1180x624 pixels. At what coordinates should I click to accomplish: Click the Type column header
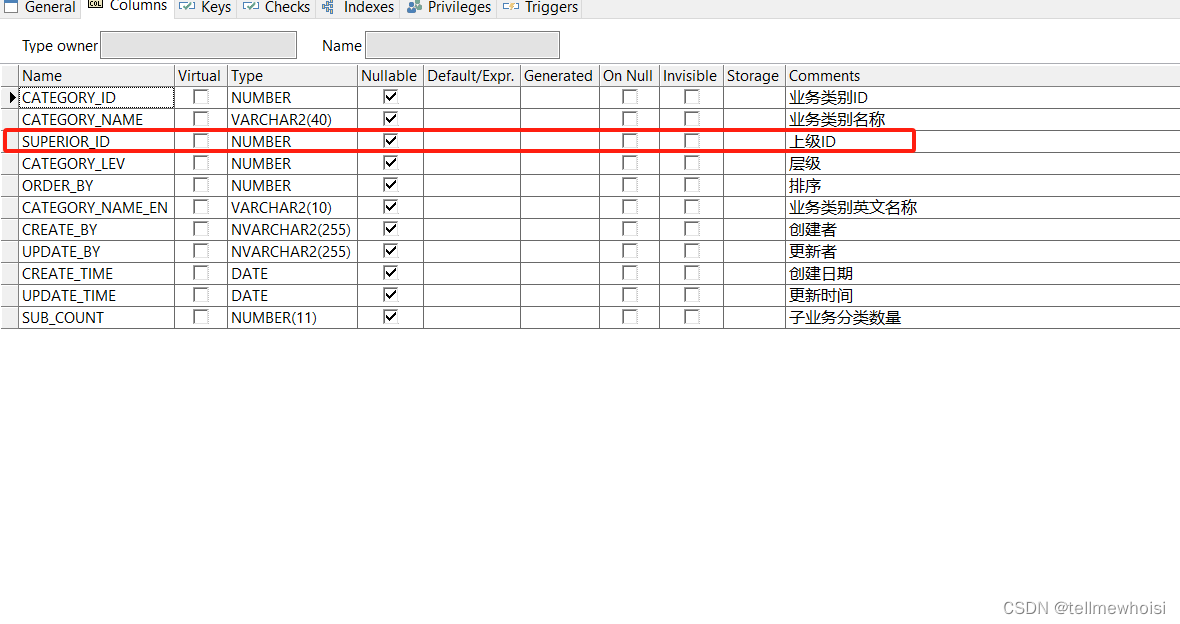coord(292,76)
